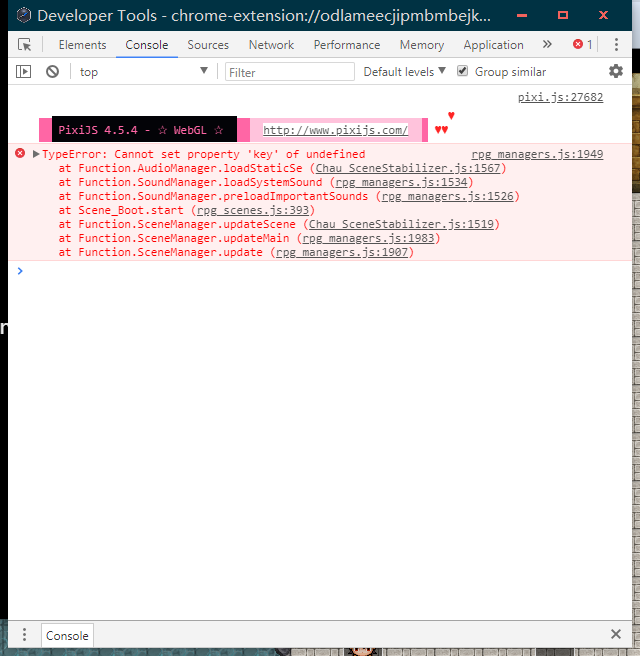
Task: Clear the console with the ban icon
Action: tap(52, 72)
